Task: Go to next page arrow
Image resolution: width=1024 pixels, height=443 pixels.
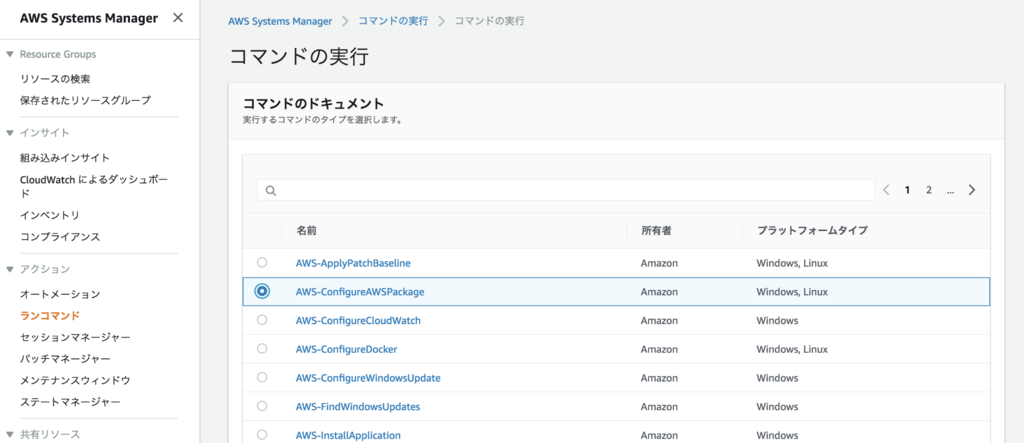Action: (x=972, y=190)
